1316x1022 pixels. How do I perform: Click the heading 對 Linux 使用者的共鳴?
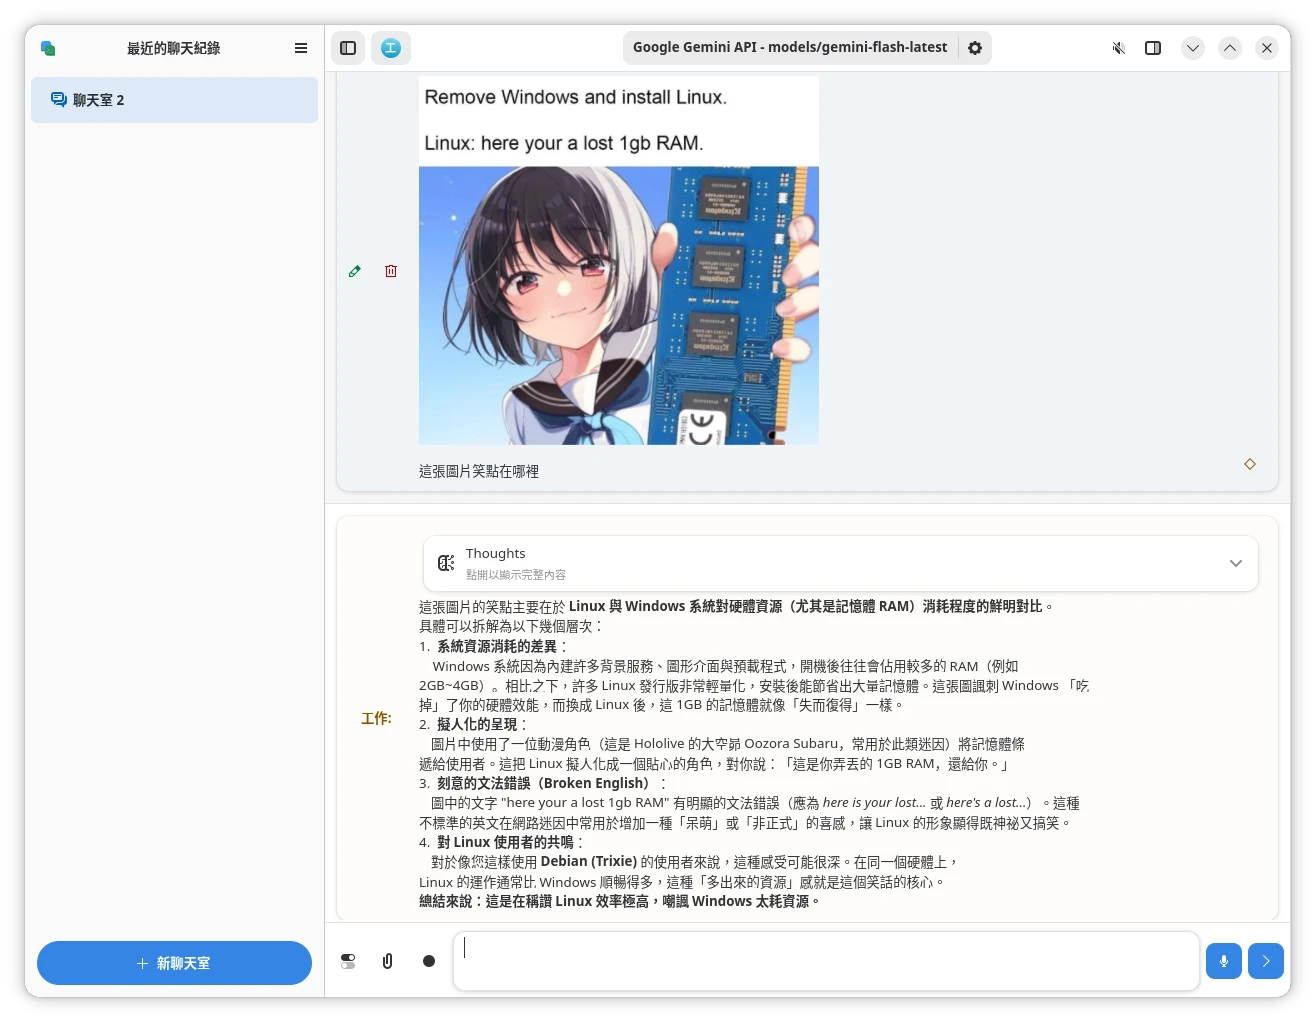(505, 842)
